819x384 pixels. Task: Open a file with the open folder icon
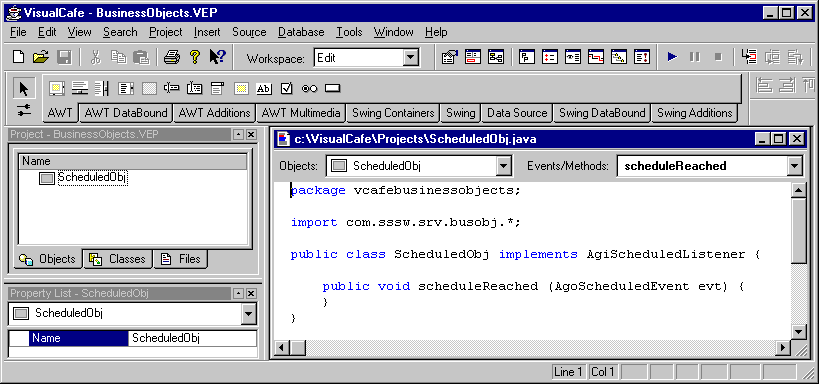41,57
